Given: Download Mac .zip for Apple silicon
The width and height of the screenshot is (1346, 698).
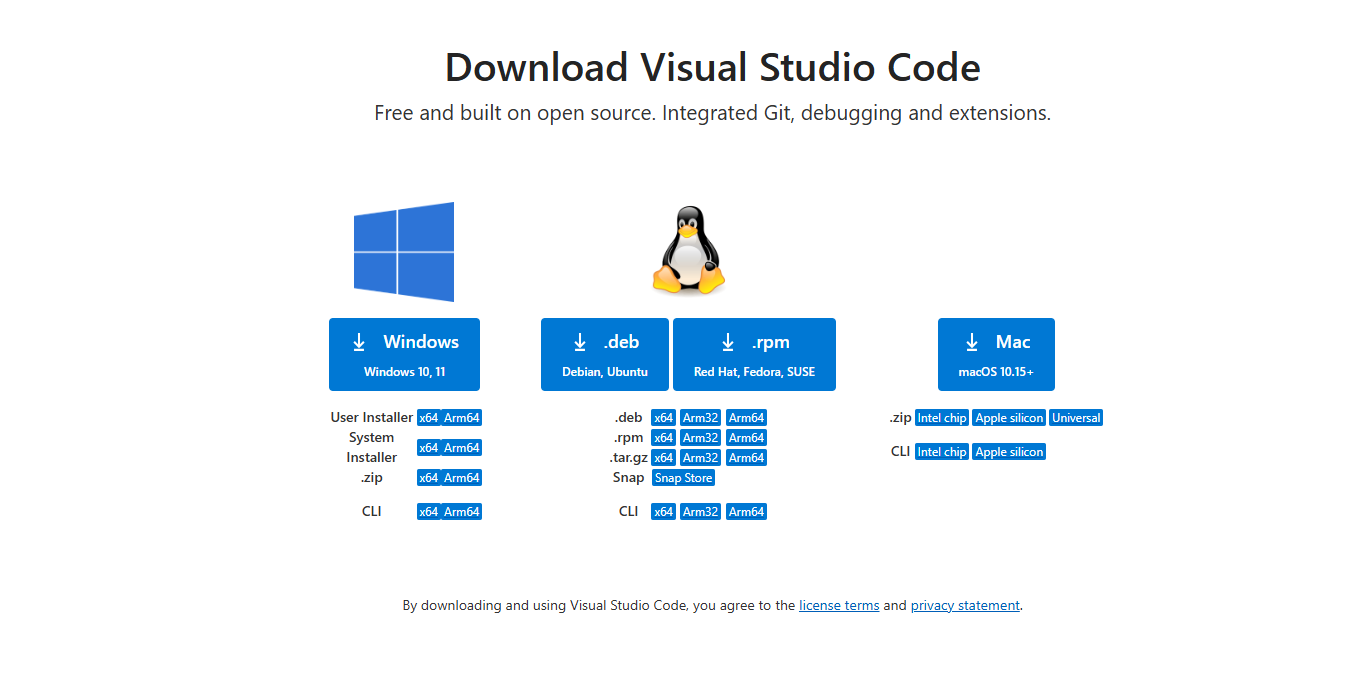Looking at the screenshot, I should pos(1009,418).
